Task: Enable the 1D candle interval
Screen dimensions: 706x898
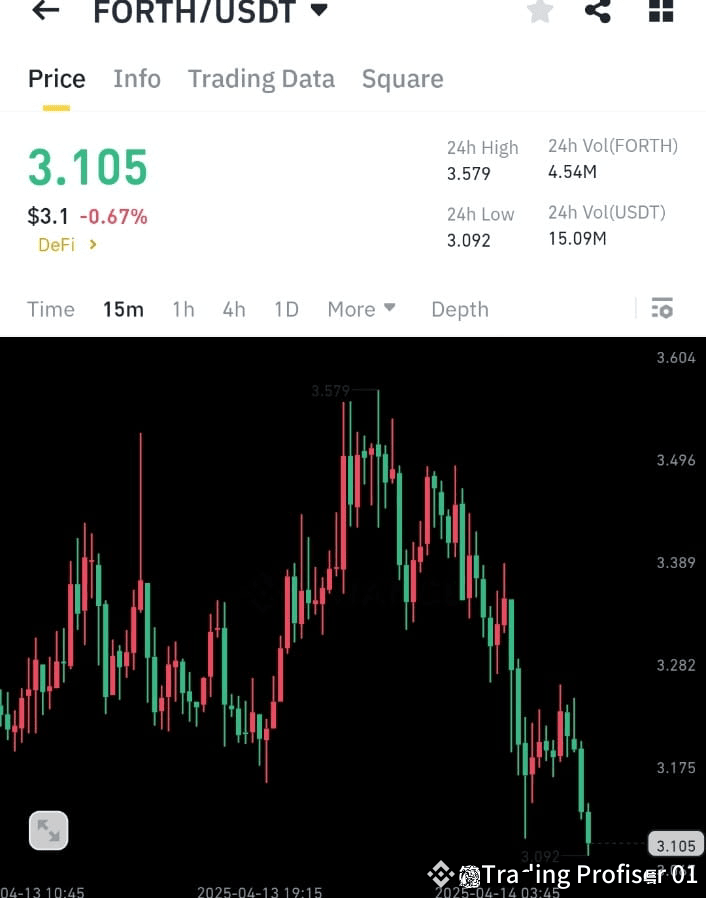Action: pos(286,309)
